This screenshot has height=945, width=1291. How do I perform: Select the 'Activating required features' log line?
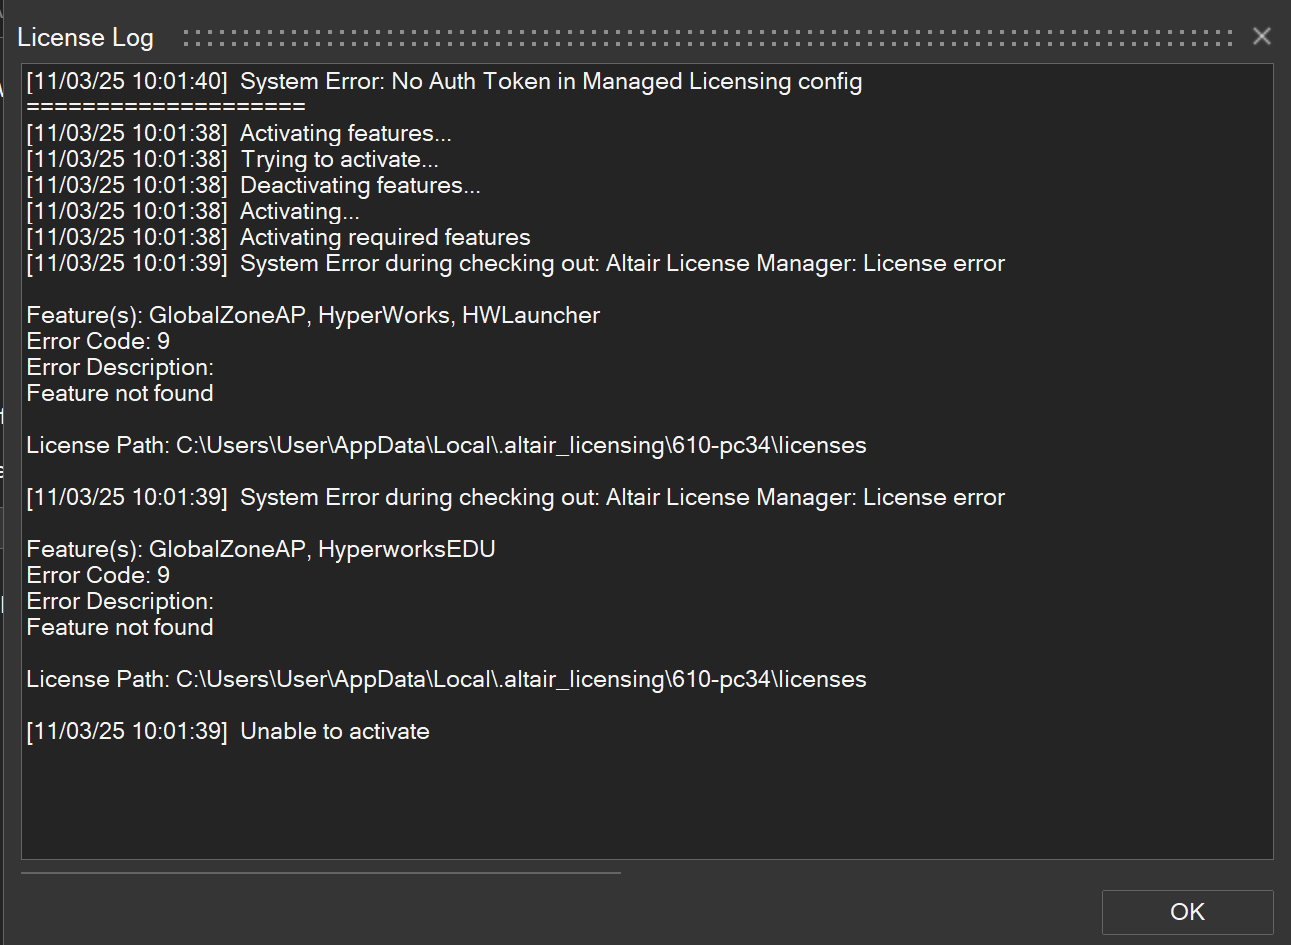[279, 237]
